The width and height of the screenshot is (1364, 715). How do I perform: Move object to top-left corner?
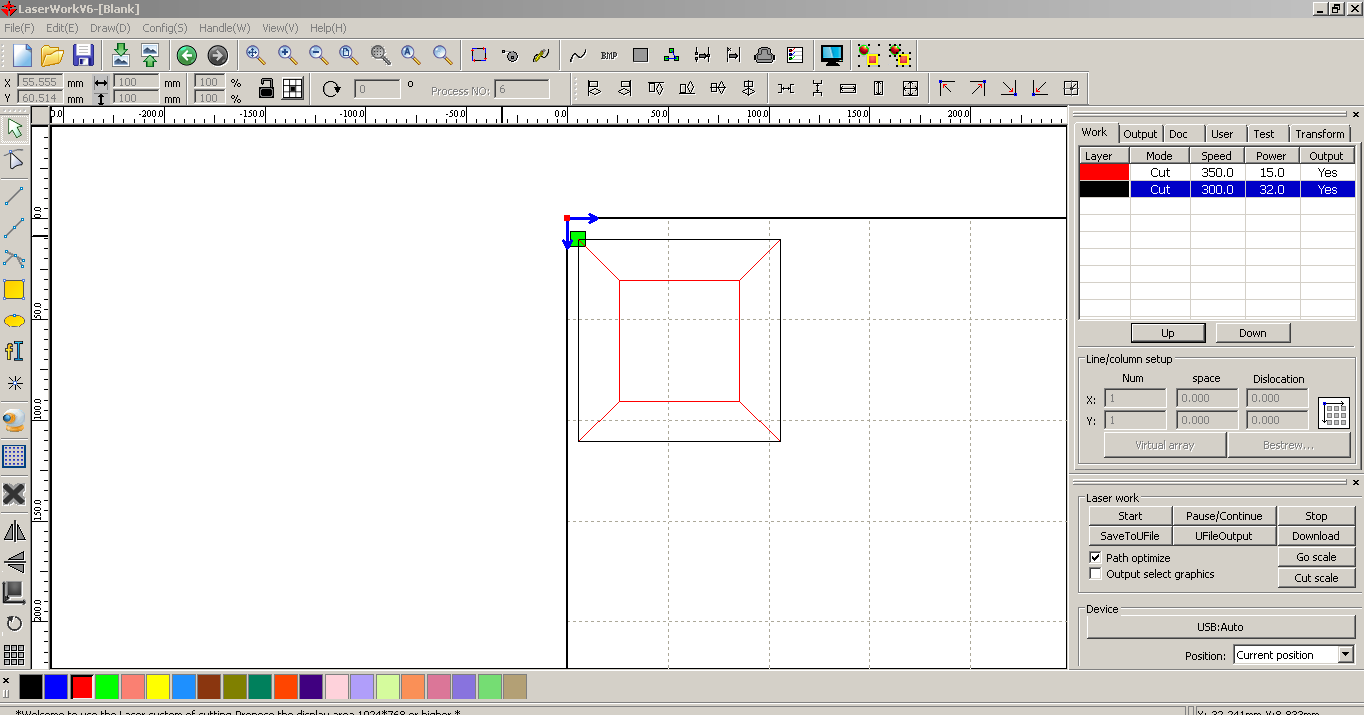tap(946, 88)
